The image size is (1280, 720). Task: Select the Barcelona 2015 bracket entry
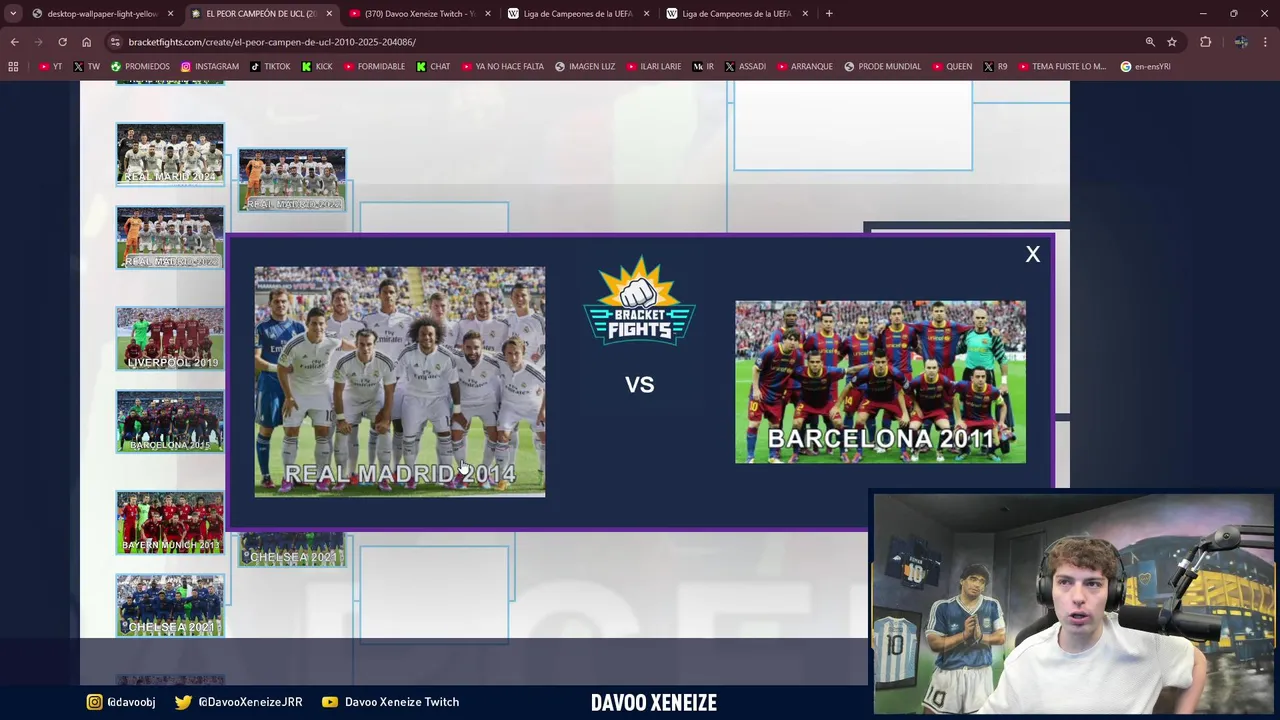point(170,421)
